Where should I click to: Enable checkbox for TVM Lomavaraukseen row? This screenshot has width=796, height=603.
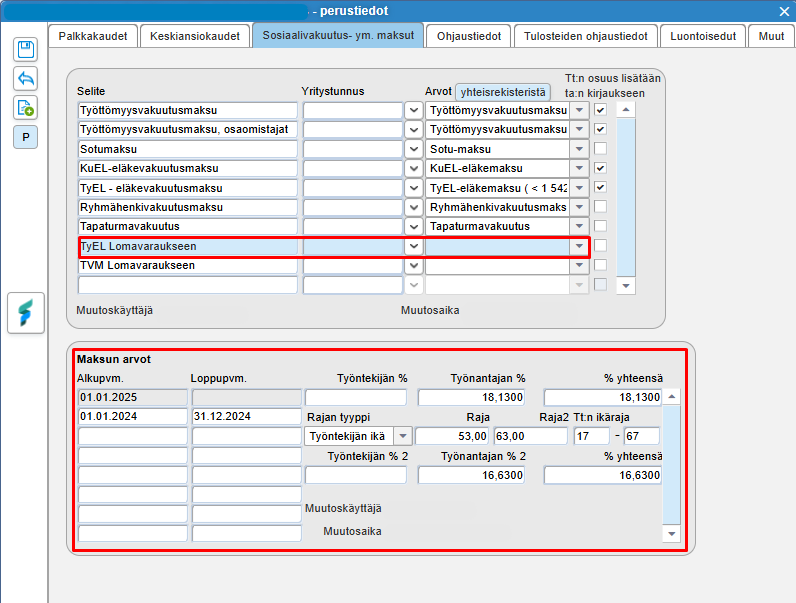(600, 264)
